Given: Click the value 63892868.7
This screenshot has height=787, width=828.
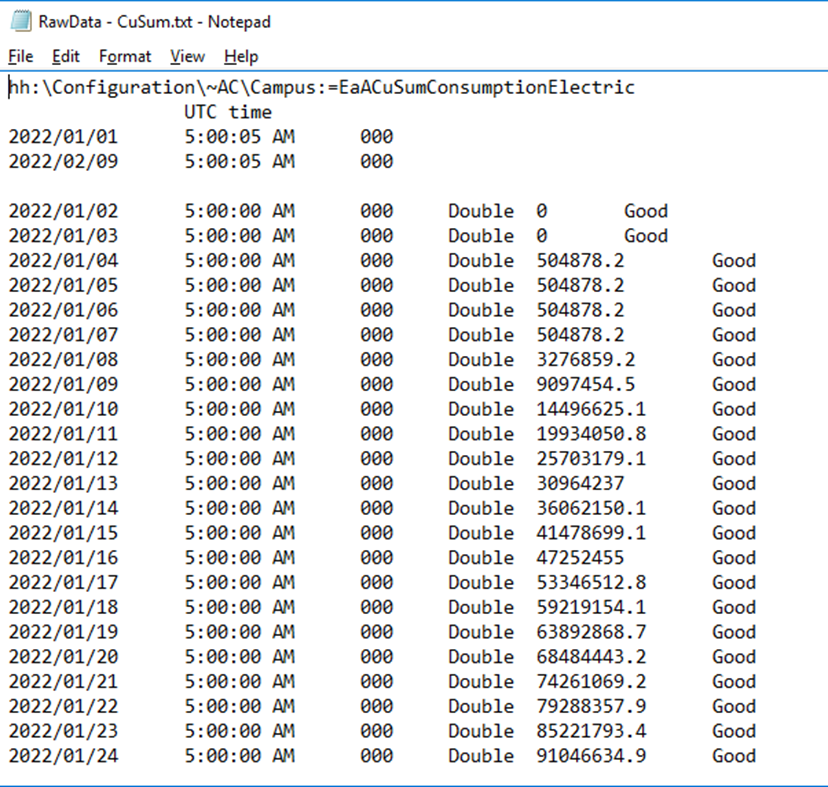Looking at the screenshot, I should pos(591,633).
